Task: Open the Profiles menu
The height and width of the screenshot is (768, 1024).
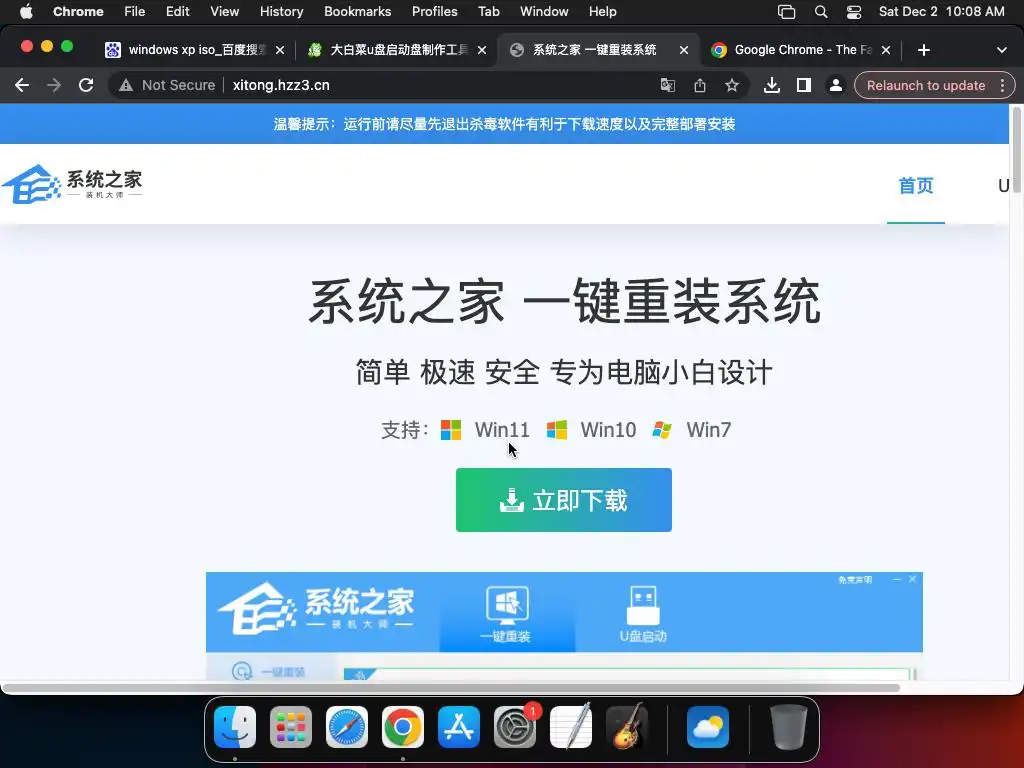Action: (434, 12)
